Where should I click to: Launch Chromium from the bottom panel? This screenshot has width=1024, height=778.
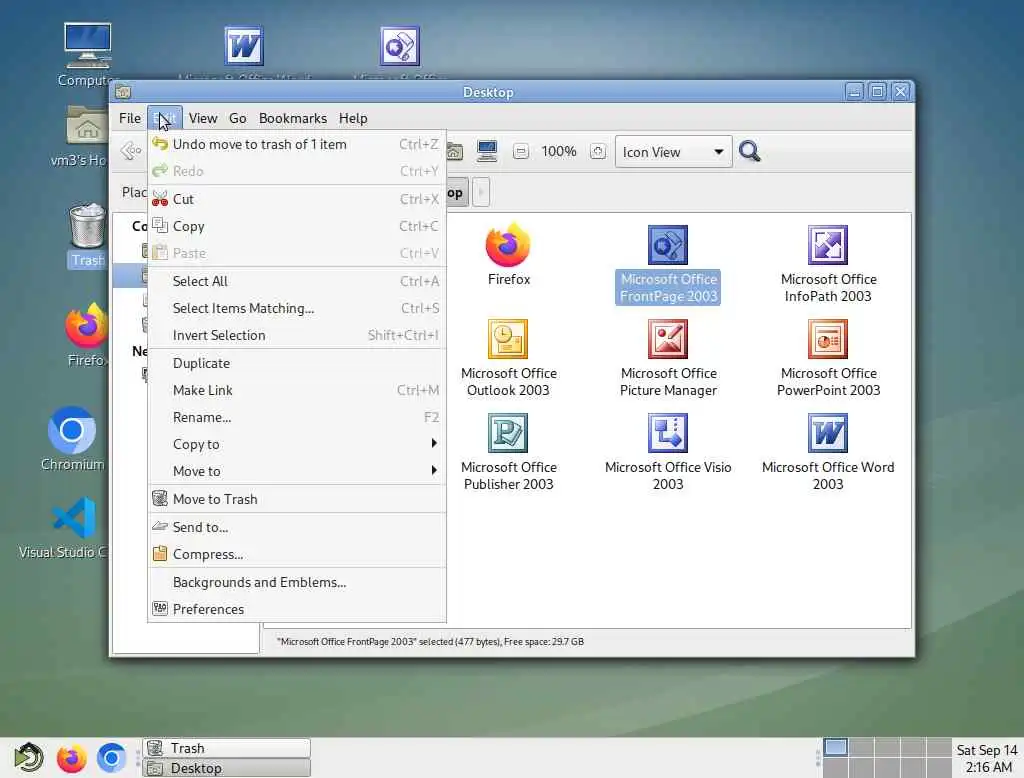(111, 758)
